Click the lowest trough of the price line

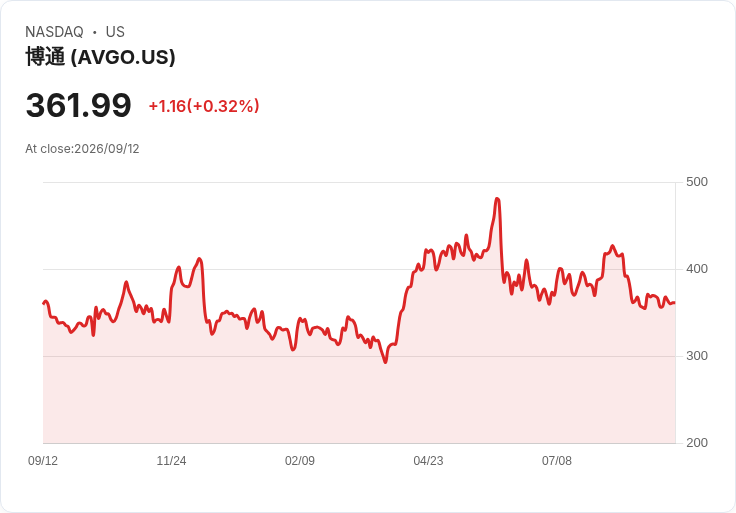pyautogui.click(x=386, y=362)
